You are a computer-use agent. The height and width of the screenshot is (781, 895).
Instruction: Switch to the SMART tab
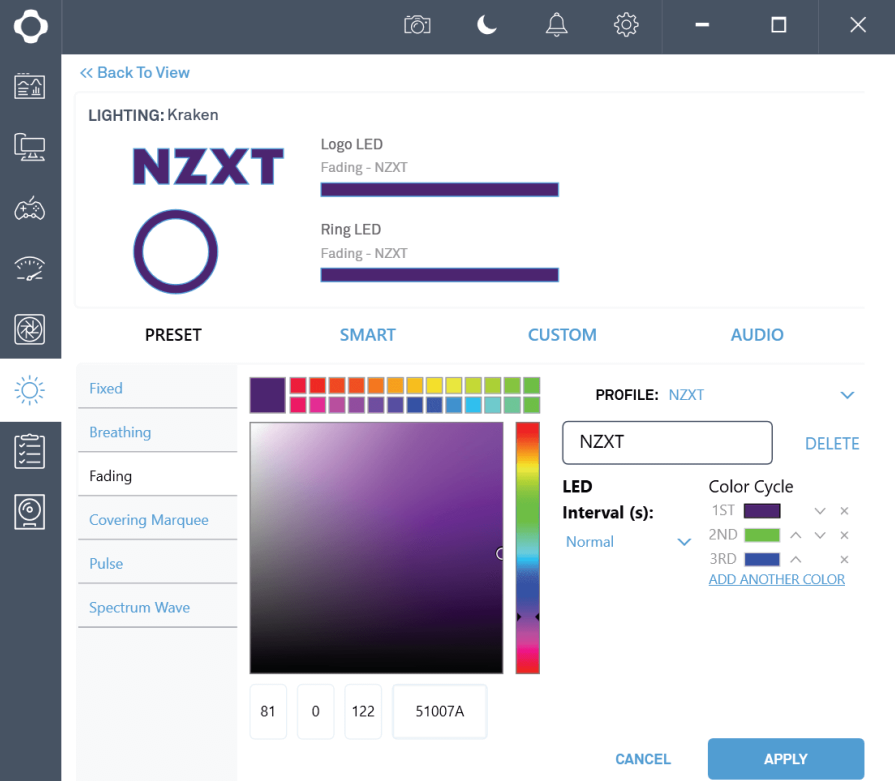click(x=368, y=335)
